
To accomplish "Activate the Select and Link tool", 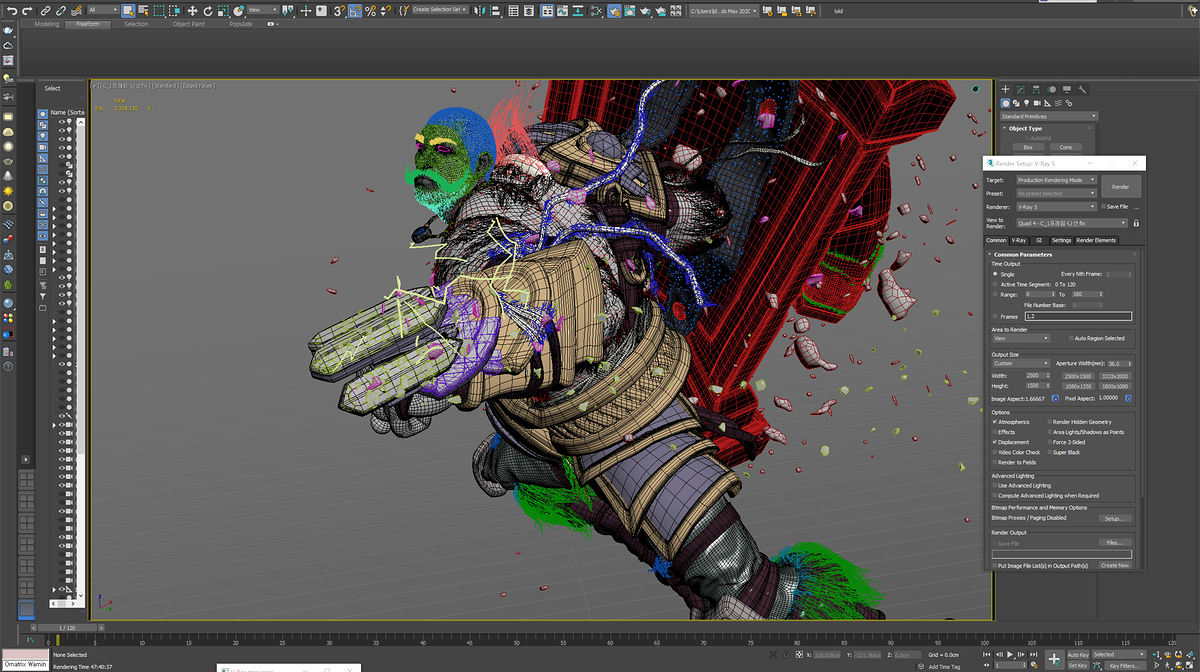I will (x=45, y=10).
